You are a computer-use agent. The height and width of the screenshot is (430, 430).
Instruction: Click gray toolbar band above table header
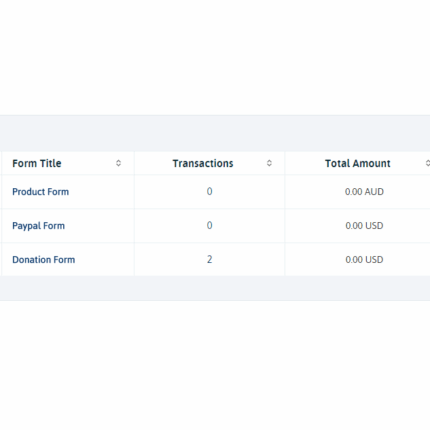pos(215,134)
